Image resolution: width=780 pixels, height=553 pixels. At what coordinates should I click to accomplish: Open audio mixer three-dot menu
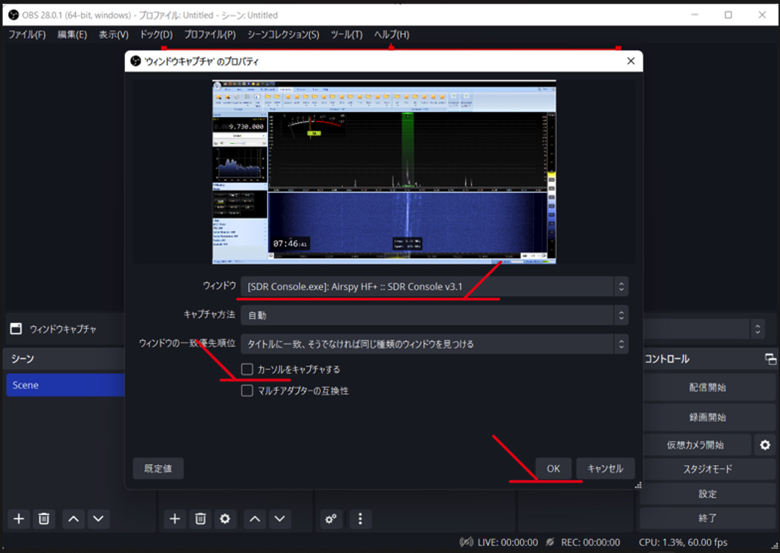click(x=360, y=519)
